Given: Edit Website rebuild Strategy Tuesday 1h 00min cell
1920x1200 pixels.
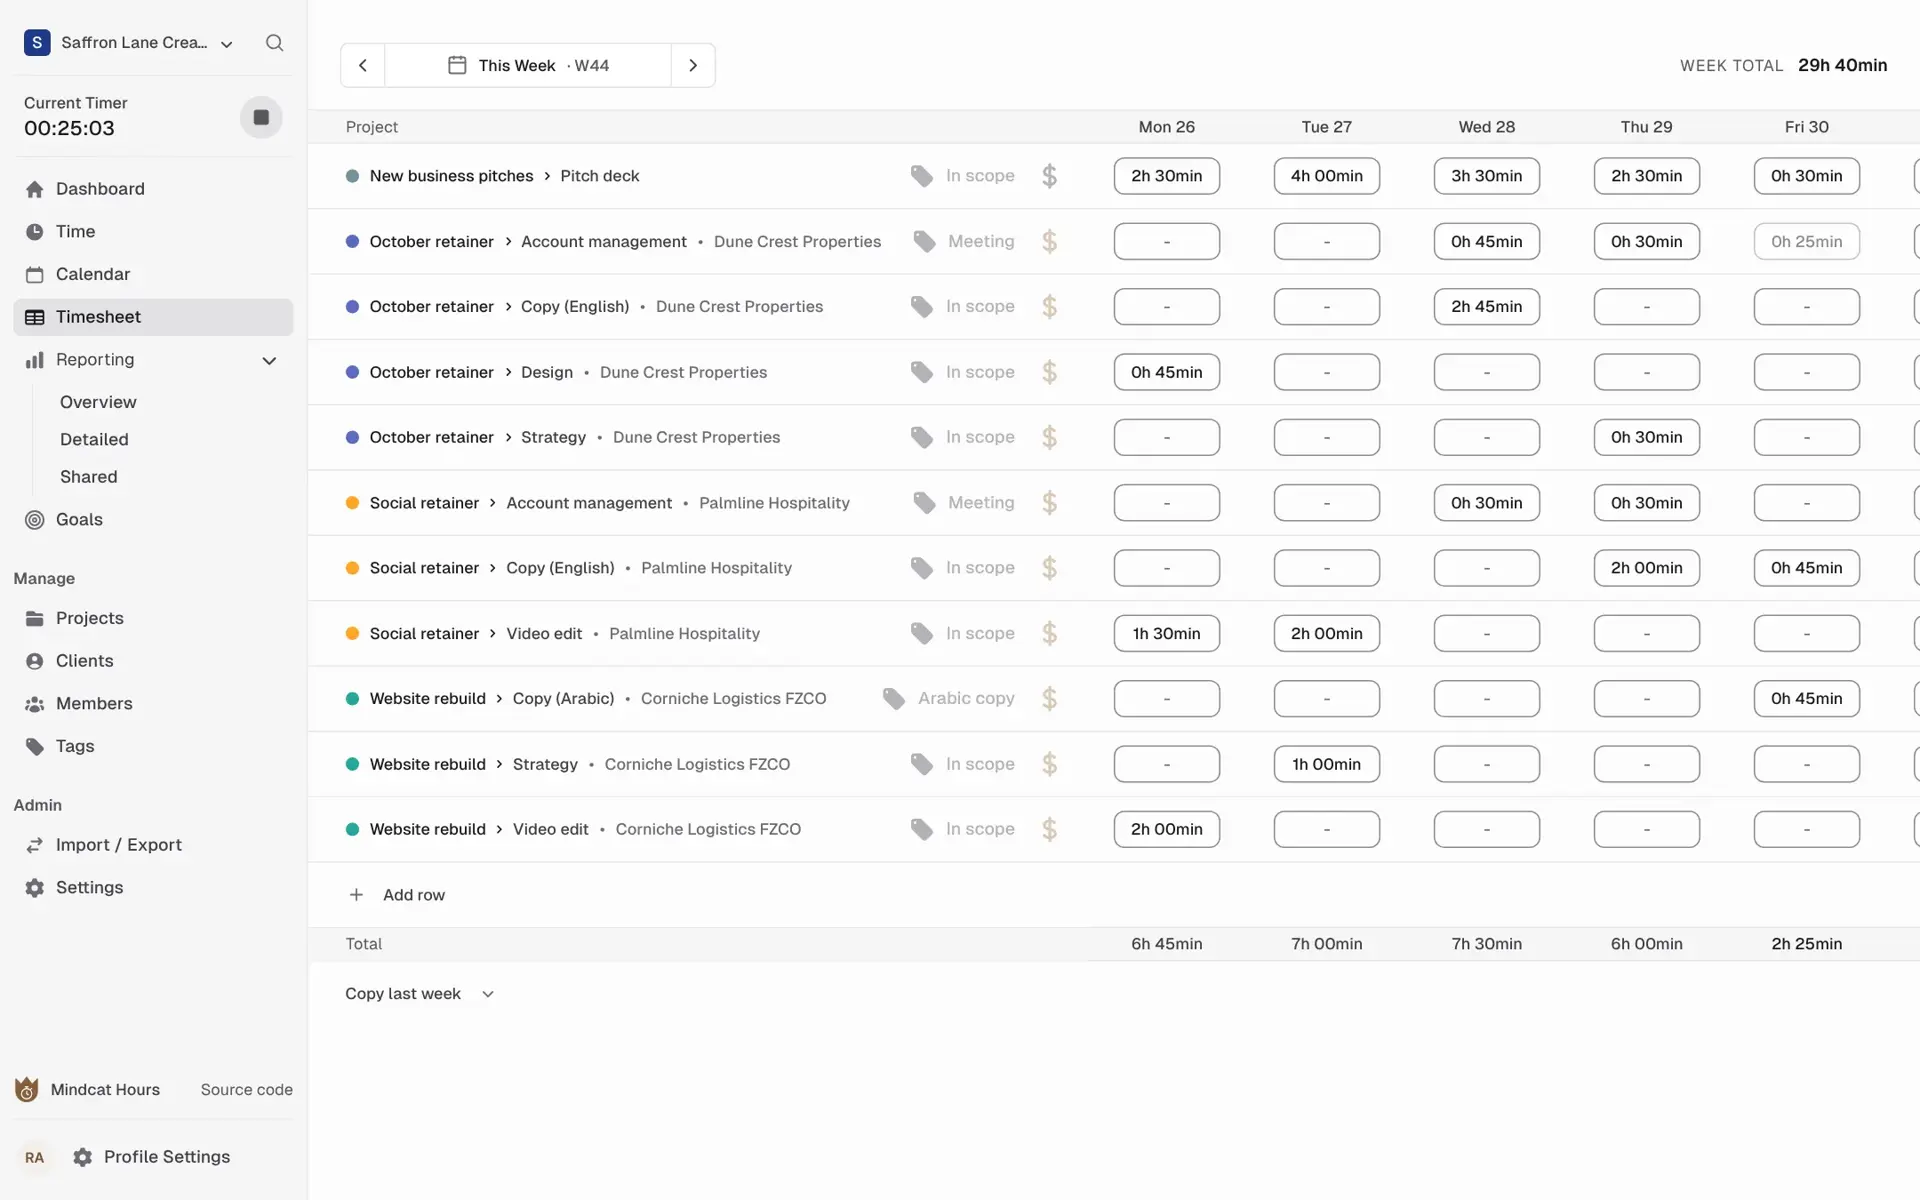Looking at the screenshot, I should [1327, 764].
